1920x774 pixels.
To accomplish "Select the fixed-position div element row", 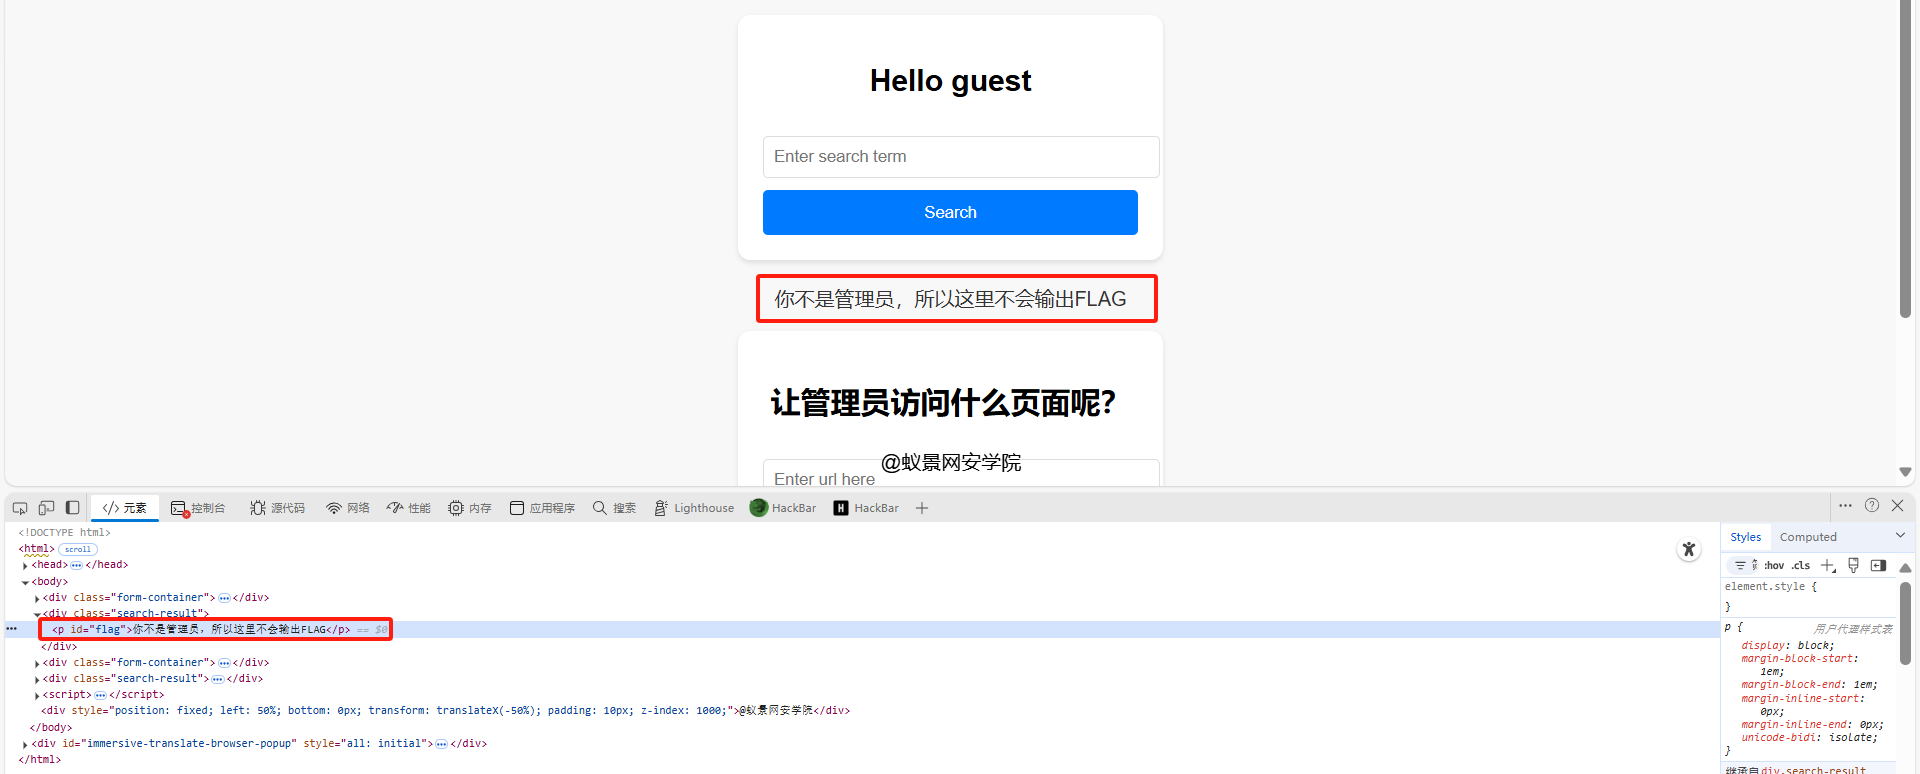I will [445, 711].
